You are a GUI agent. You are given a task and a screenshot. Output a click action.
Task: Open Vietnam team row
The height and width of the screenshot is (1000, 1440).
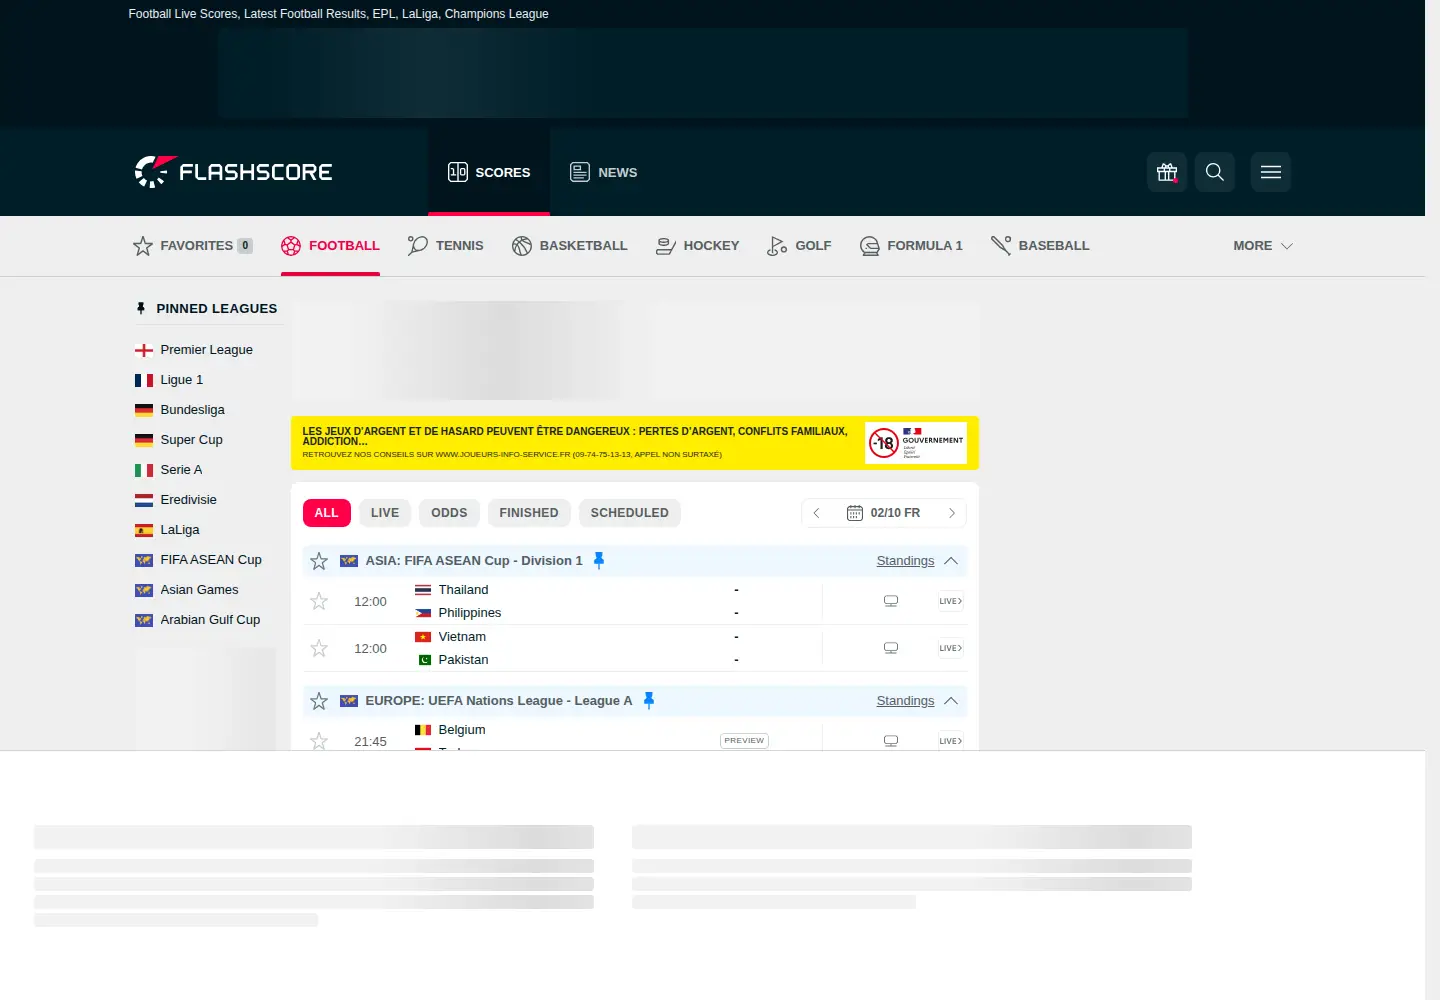pos(451,637)
